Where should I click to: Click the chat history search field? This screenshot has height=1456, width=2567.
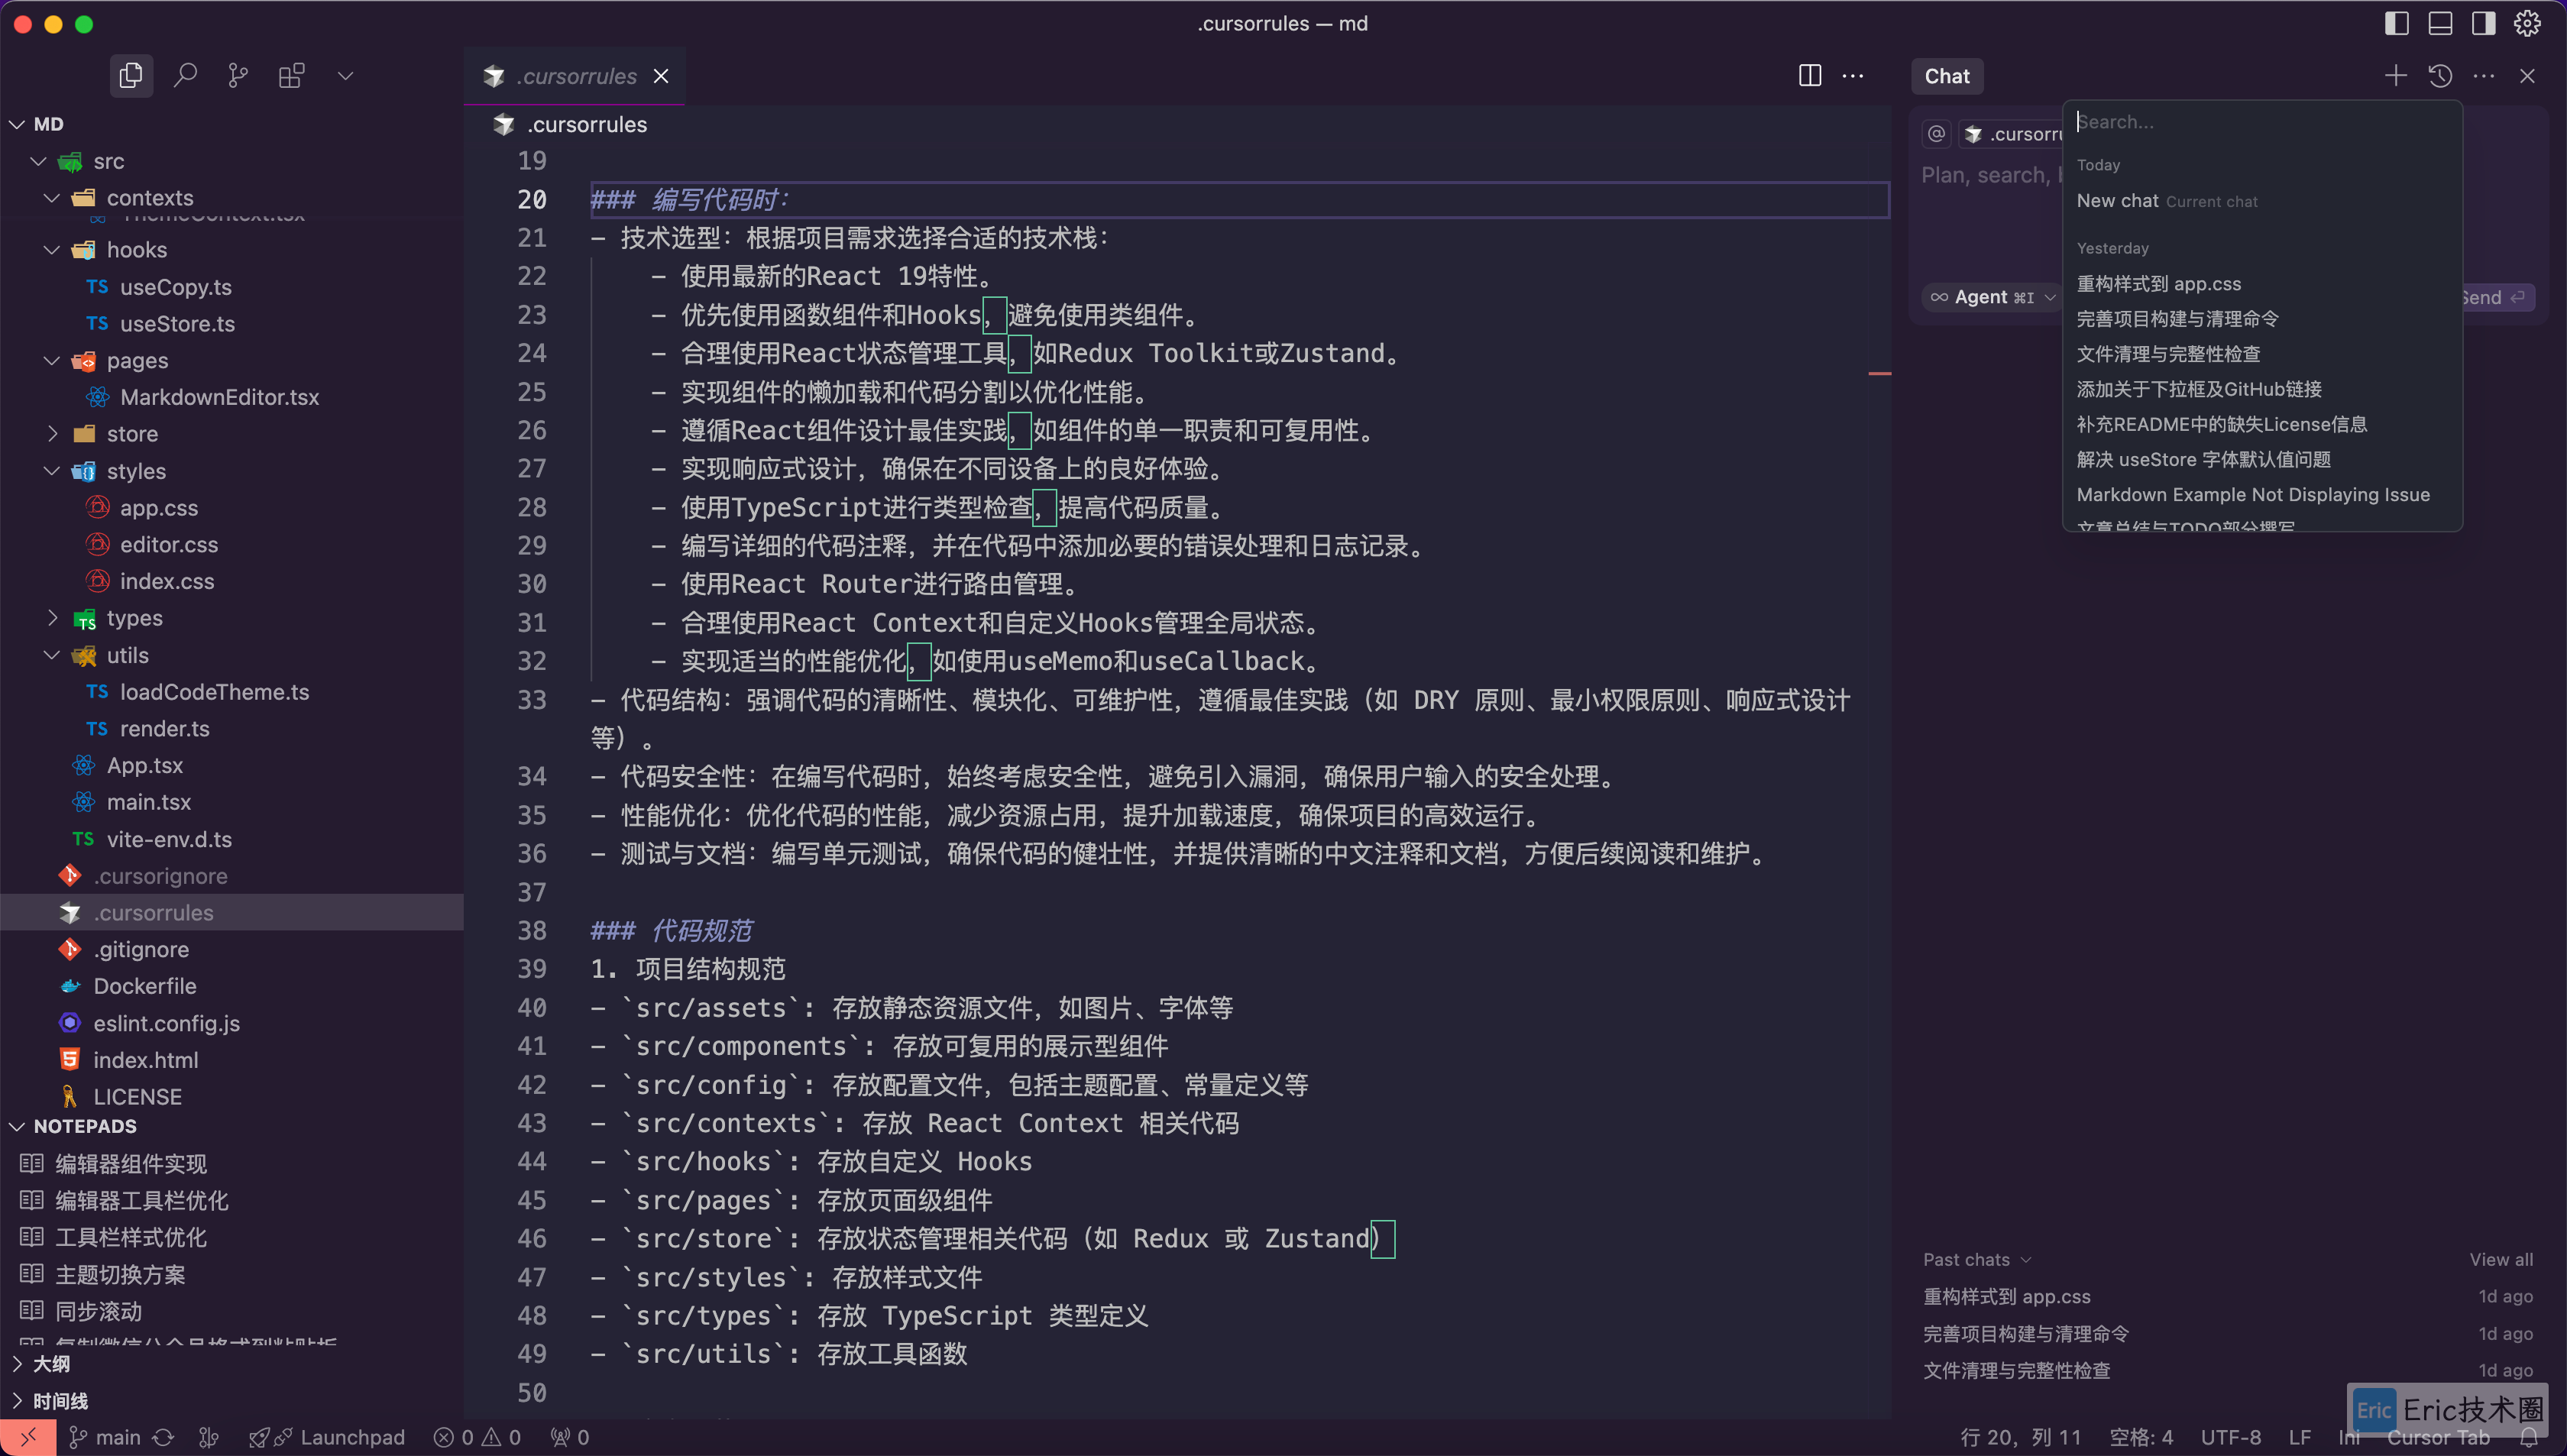click(x=2262, y=122)
